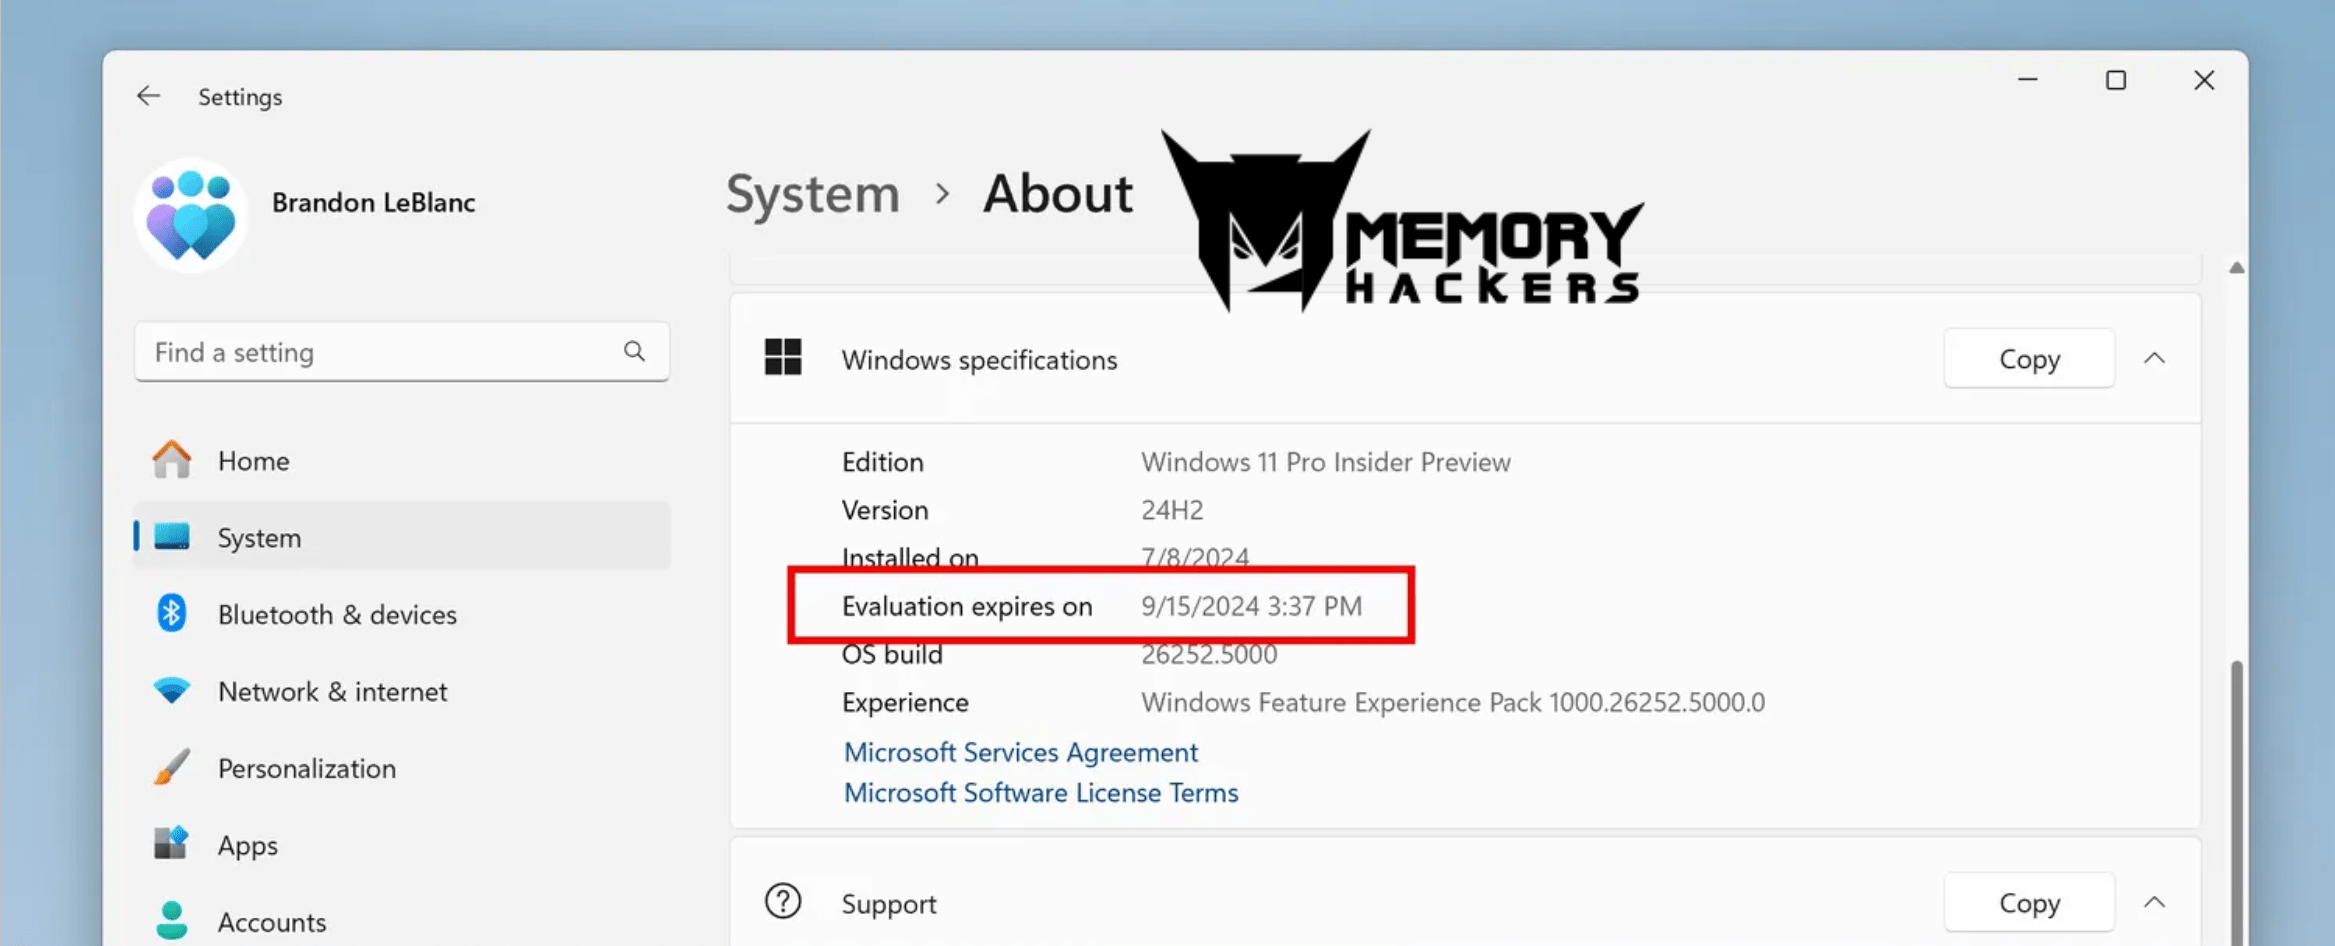Viewport: 2335px width, 946px height.
Task: Open Accounts settings category
Action: (x=402, y=922)
